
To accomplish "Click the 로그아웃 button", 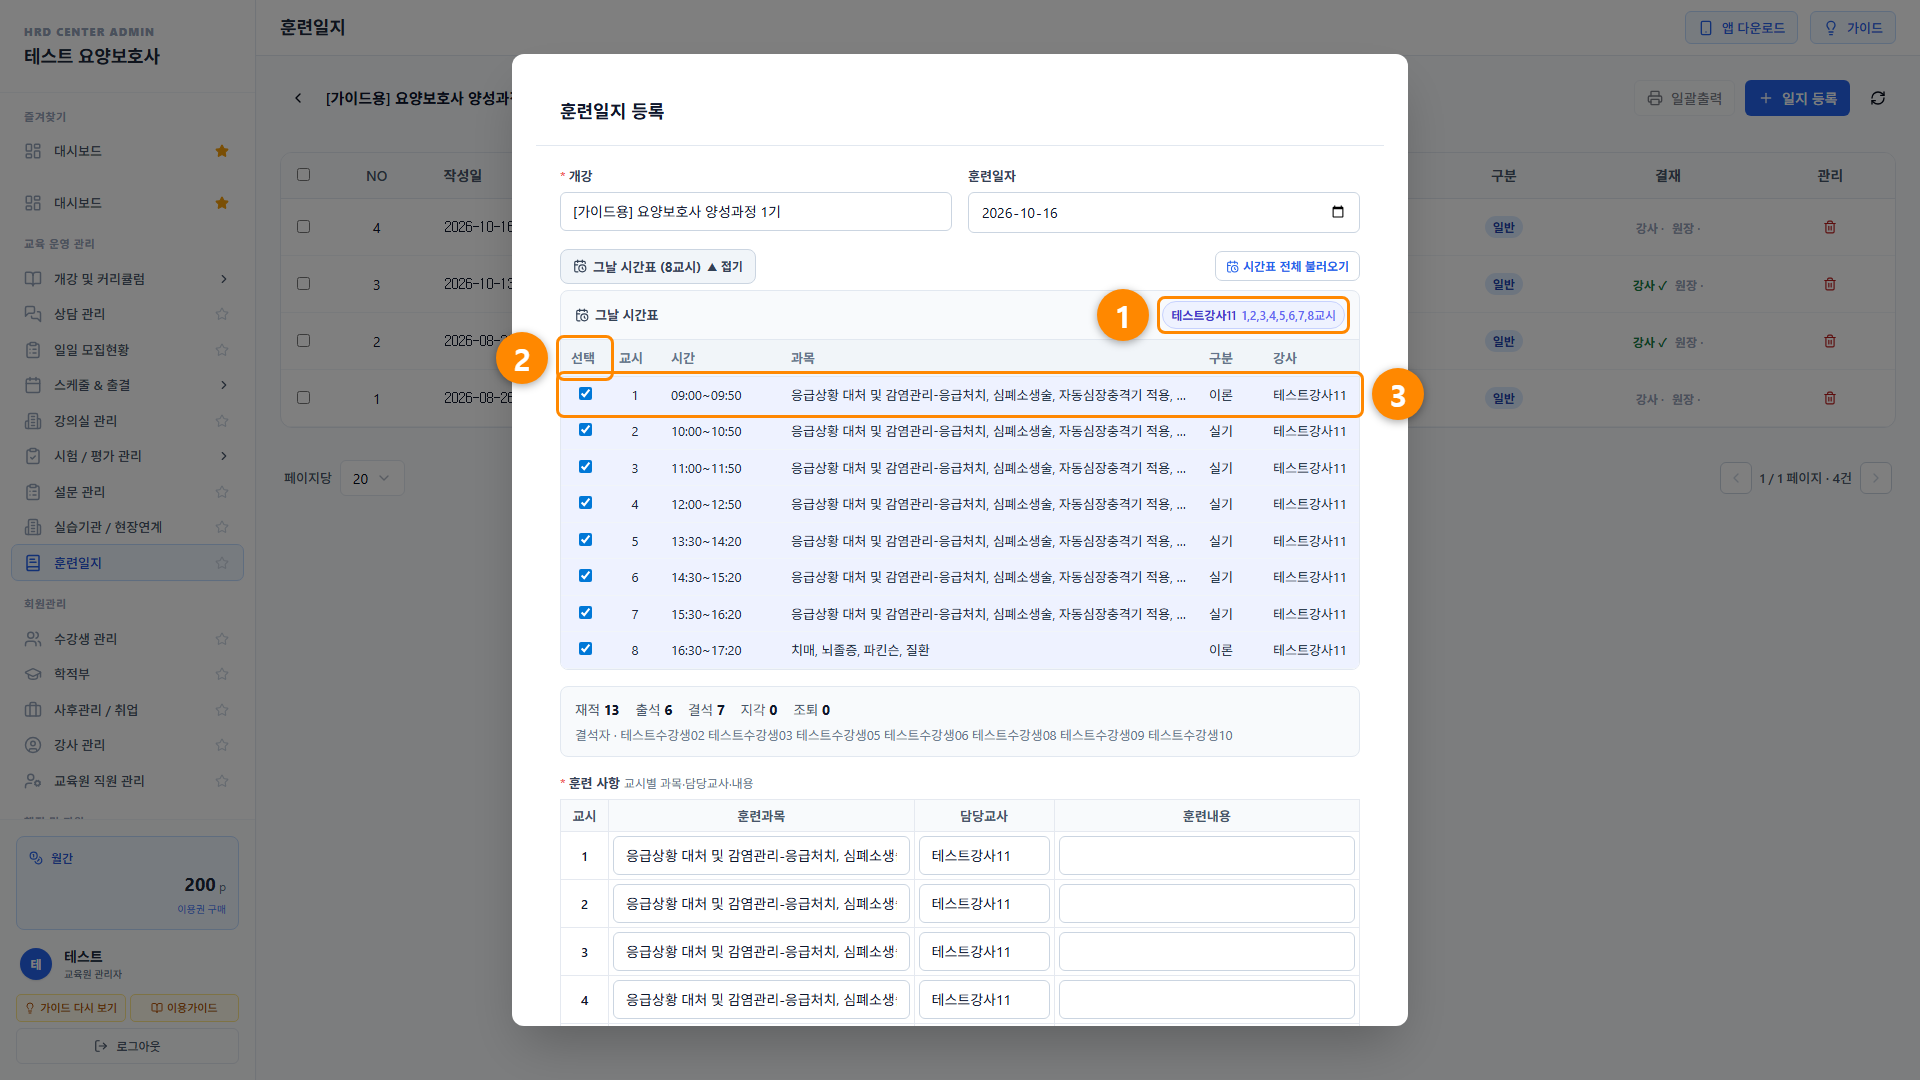I will (127, 1046).
